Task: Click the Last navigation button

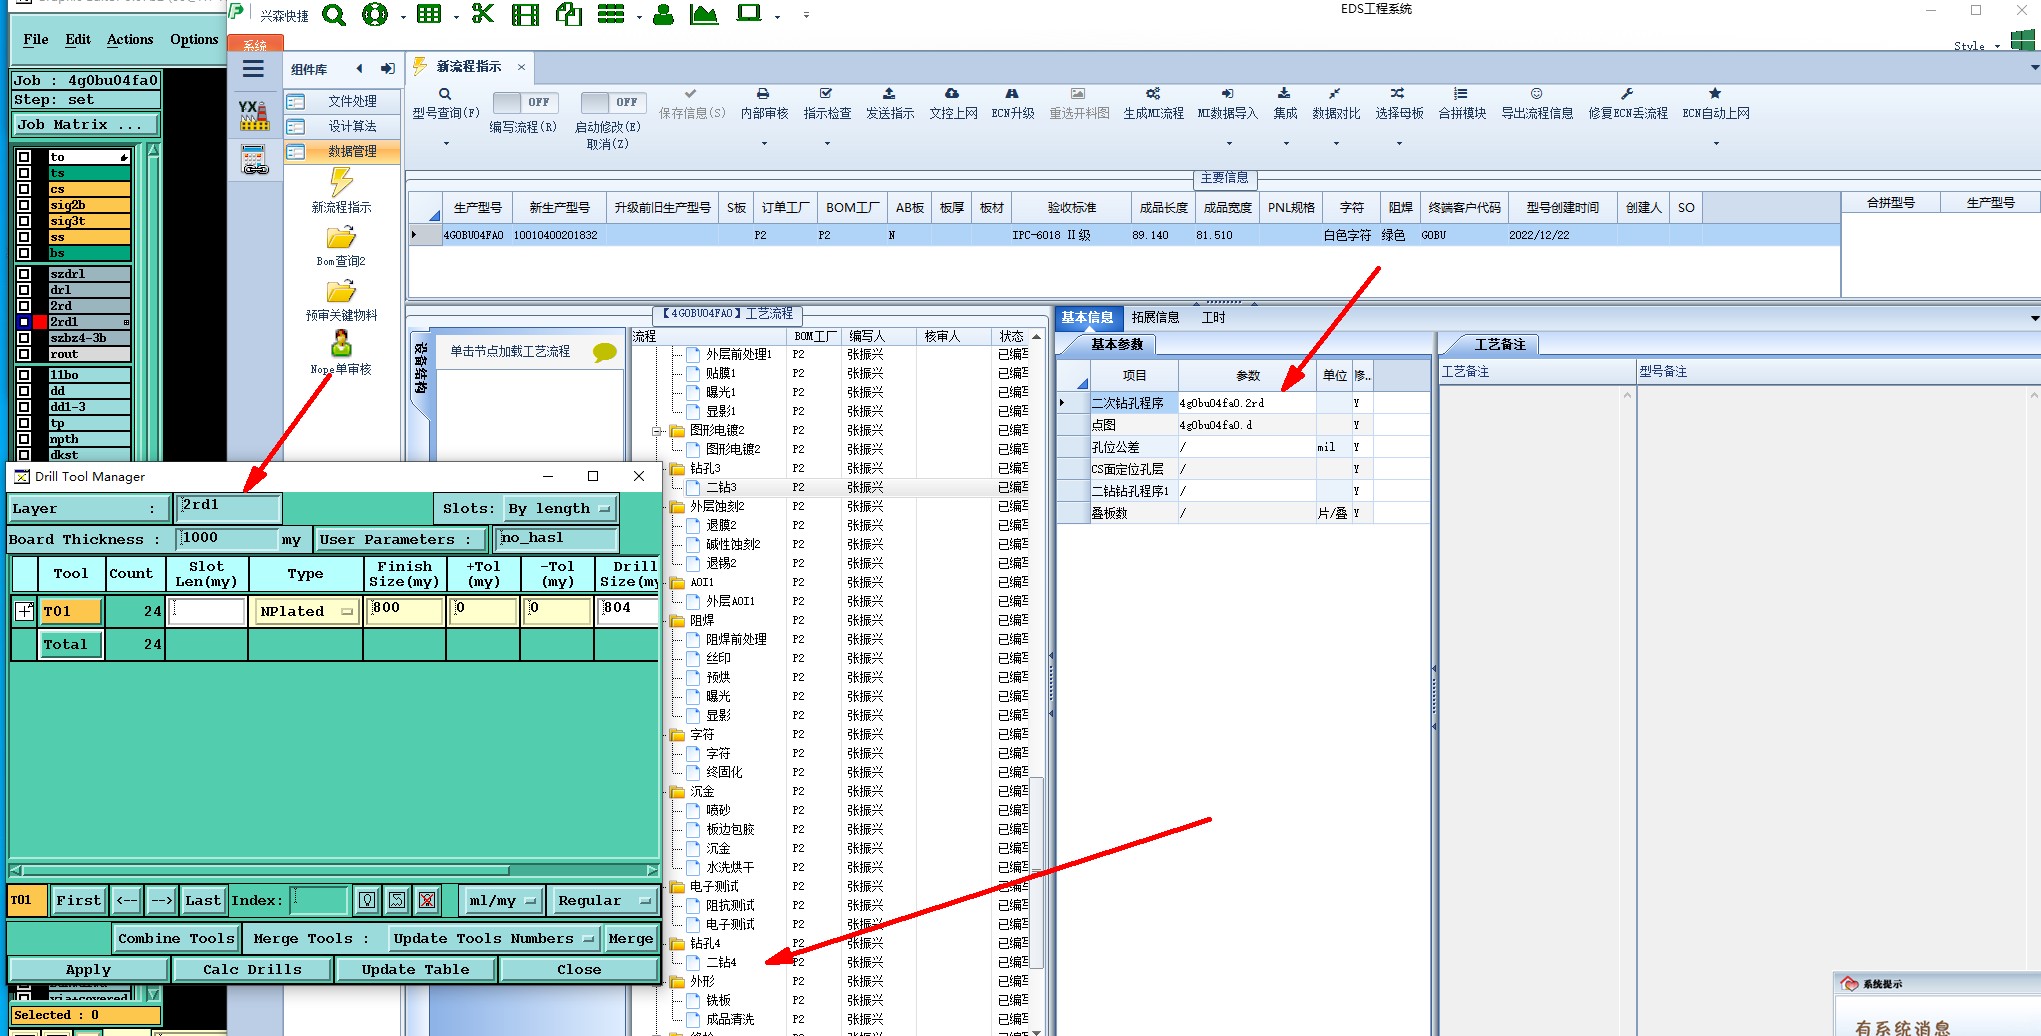Action: coord(203,900)
